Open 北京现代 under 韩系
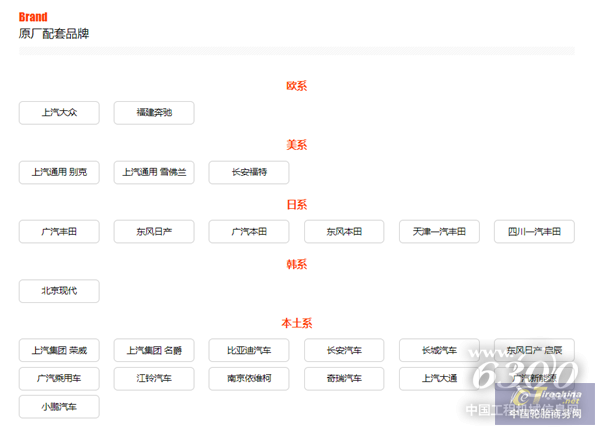Viewport: 600px width, 430px height. coord(59,291)
